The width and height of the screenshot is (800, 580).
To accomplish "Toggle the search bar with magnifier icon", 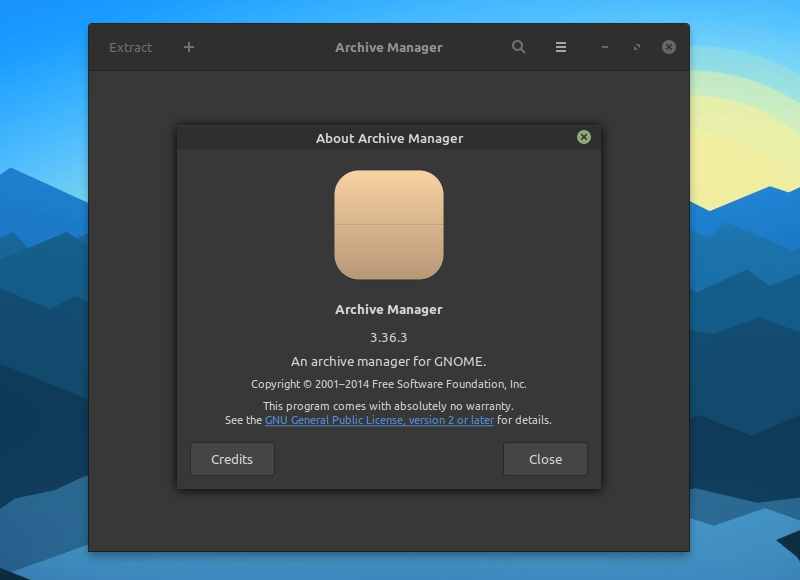I will coord(518,47).
